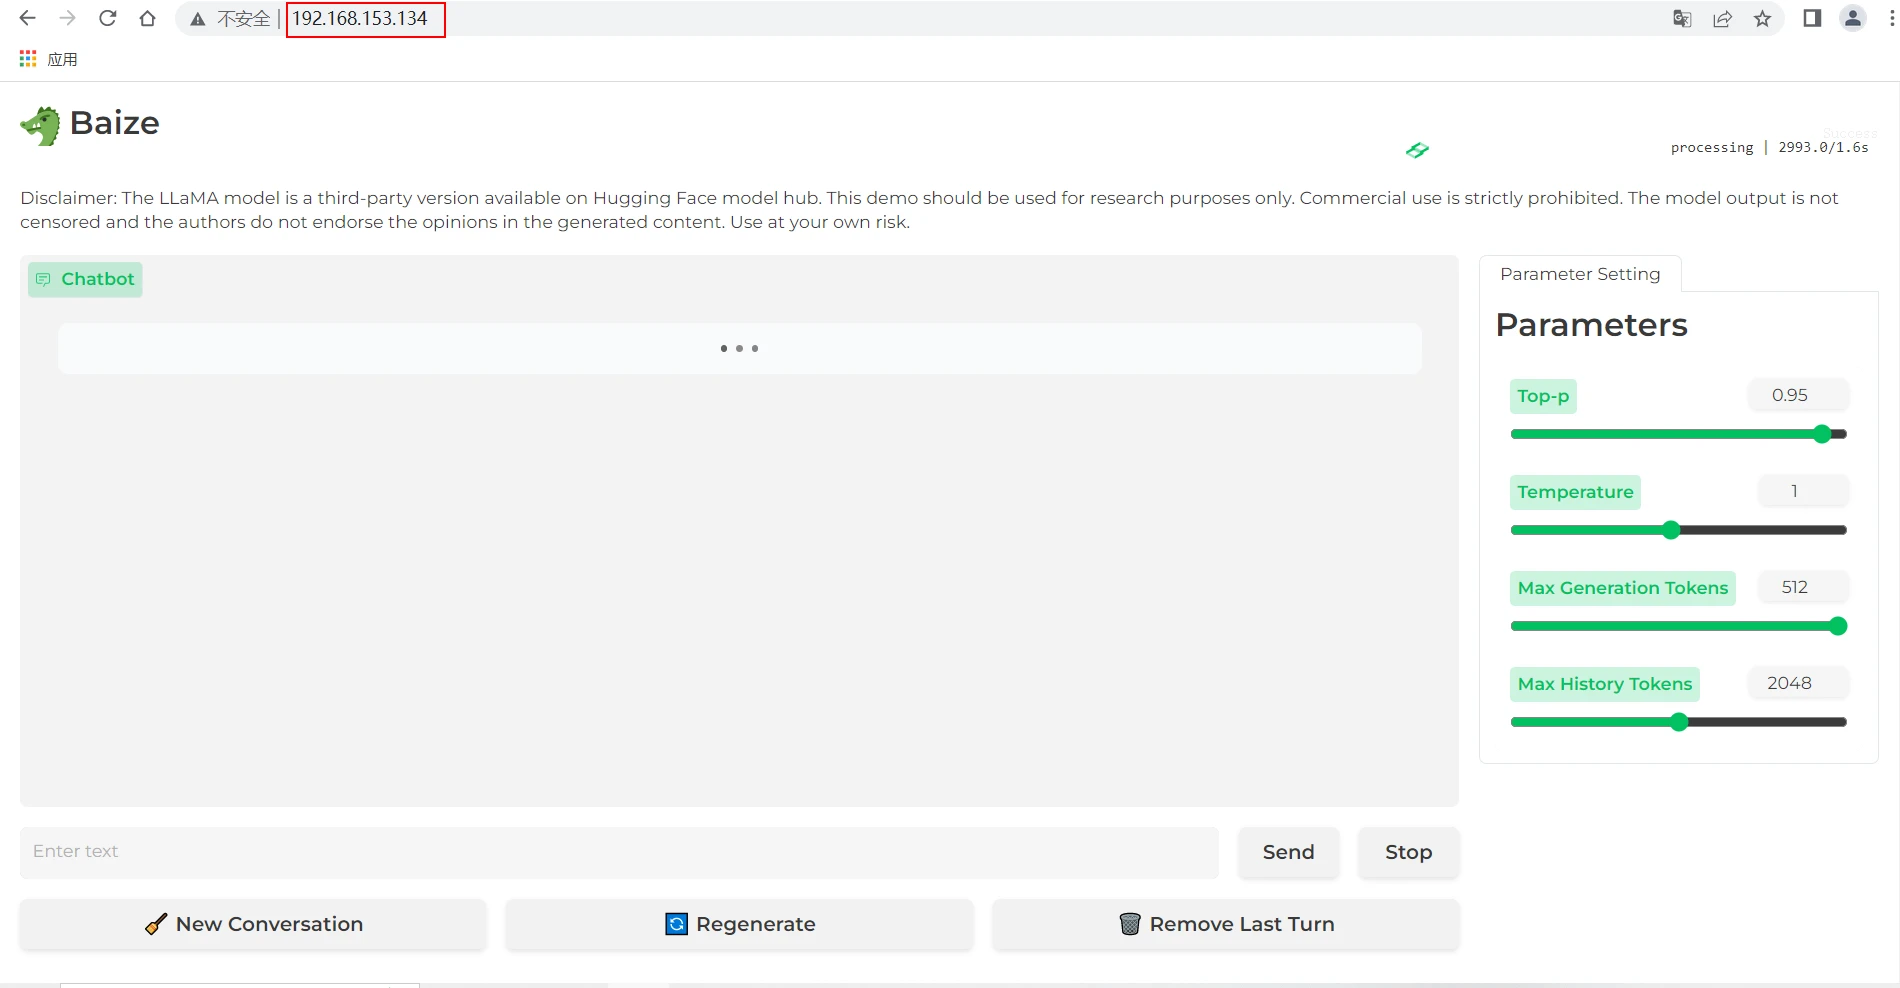Click the Max History Tokens label
The height and width of the screenshot is (988, 1900).
point(1604,684)
